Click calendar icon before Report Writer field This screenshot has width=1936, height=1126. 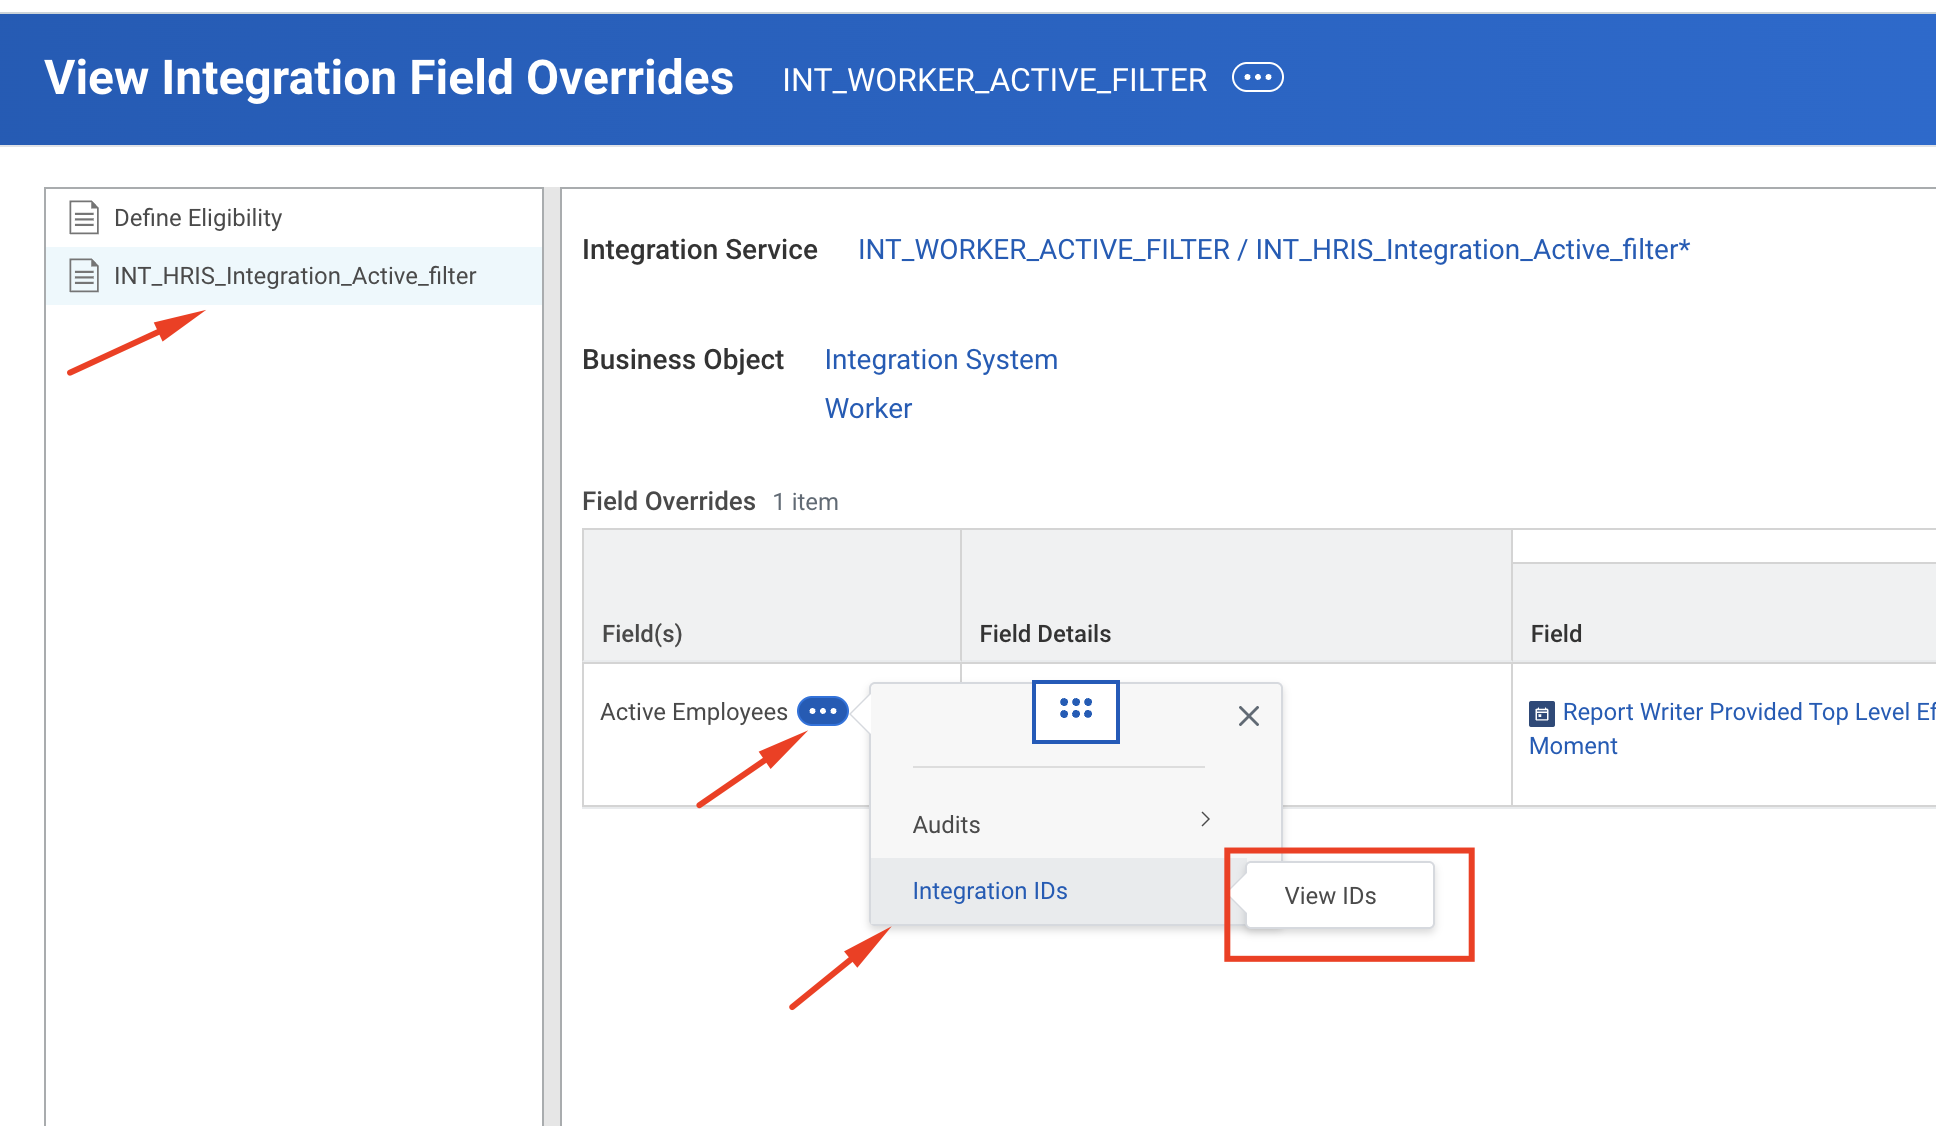click(x=1541, y=713)
